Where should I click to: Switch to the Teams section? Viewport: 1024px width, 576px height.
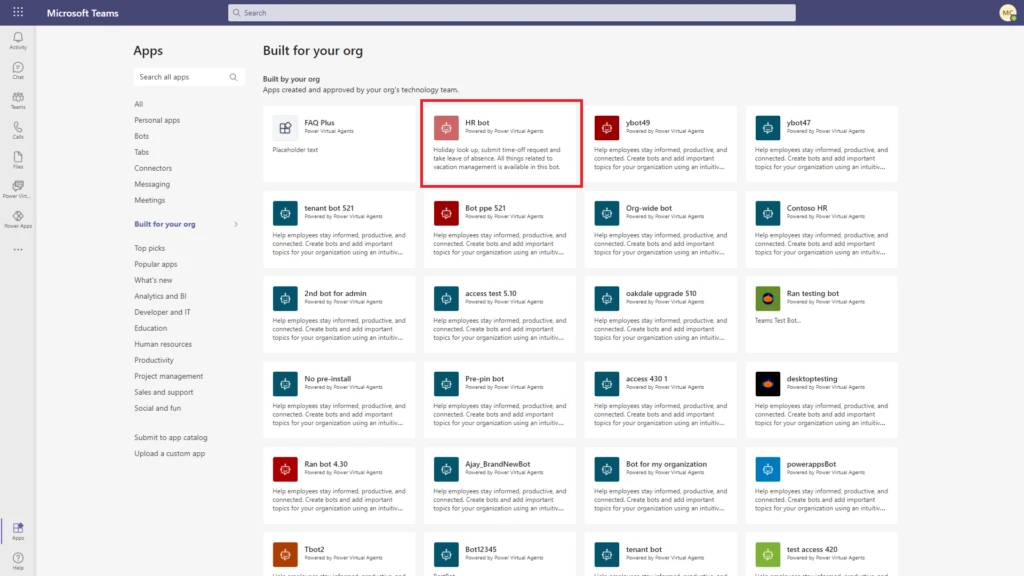coord(18,97)
